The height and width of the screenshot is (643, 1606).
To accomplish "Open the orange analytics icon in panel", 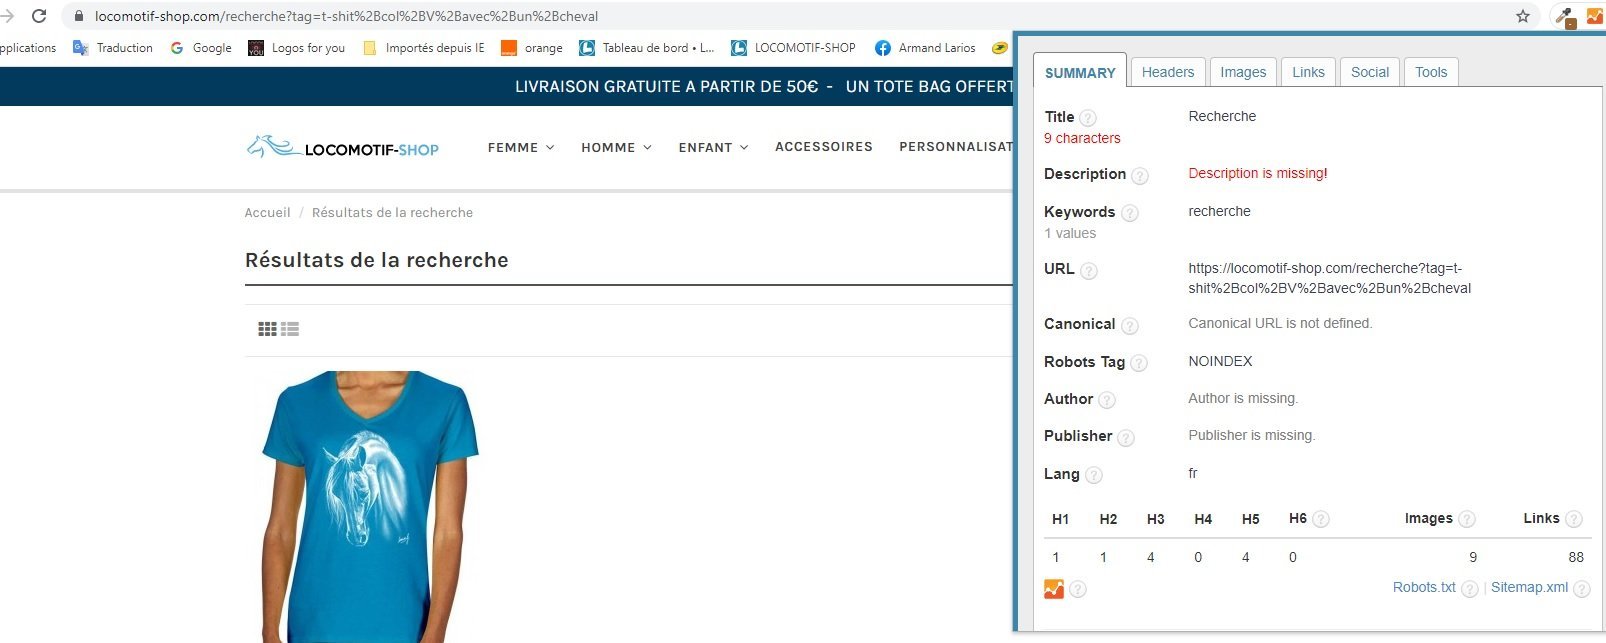I will click(1054, 589).
